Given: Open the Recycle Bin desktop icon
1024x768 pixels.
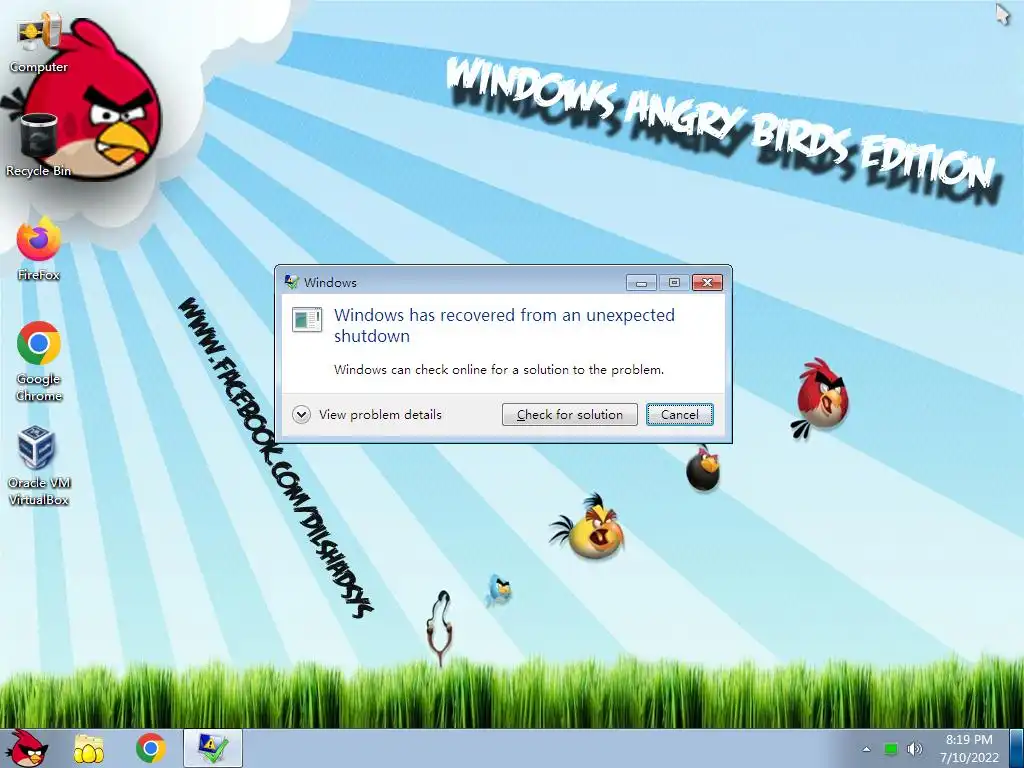Looking at the screenshot, I should tap(39, 145).
